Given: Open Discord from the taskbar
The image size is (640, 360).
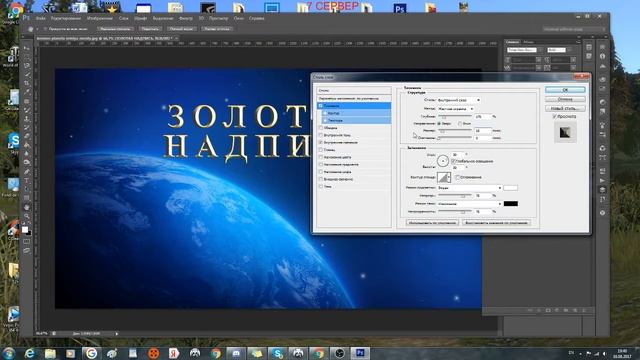Looking at the screenshot, I should tap(236, 353).
